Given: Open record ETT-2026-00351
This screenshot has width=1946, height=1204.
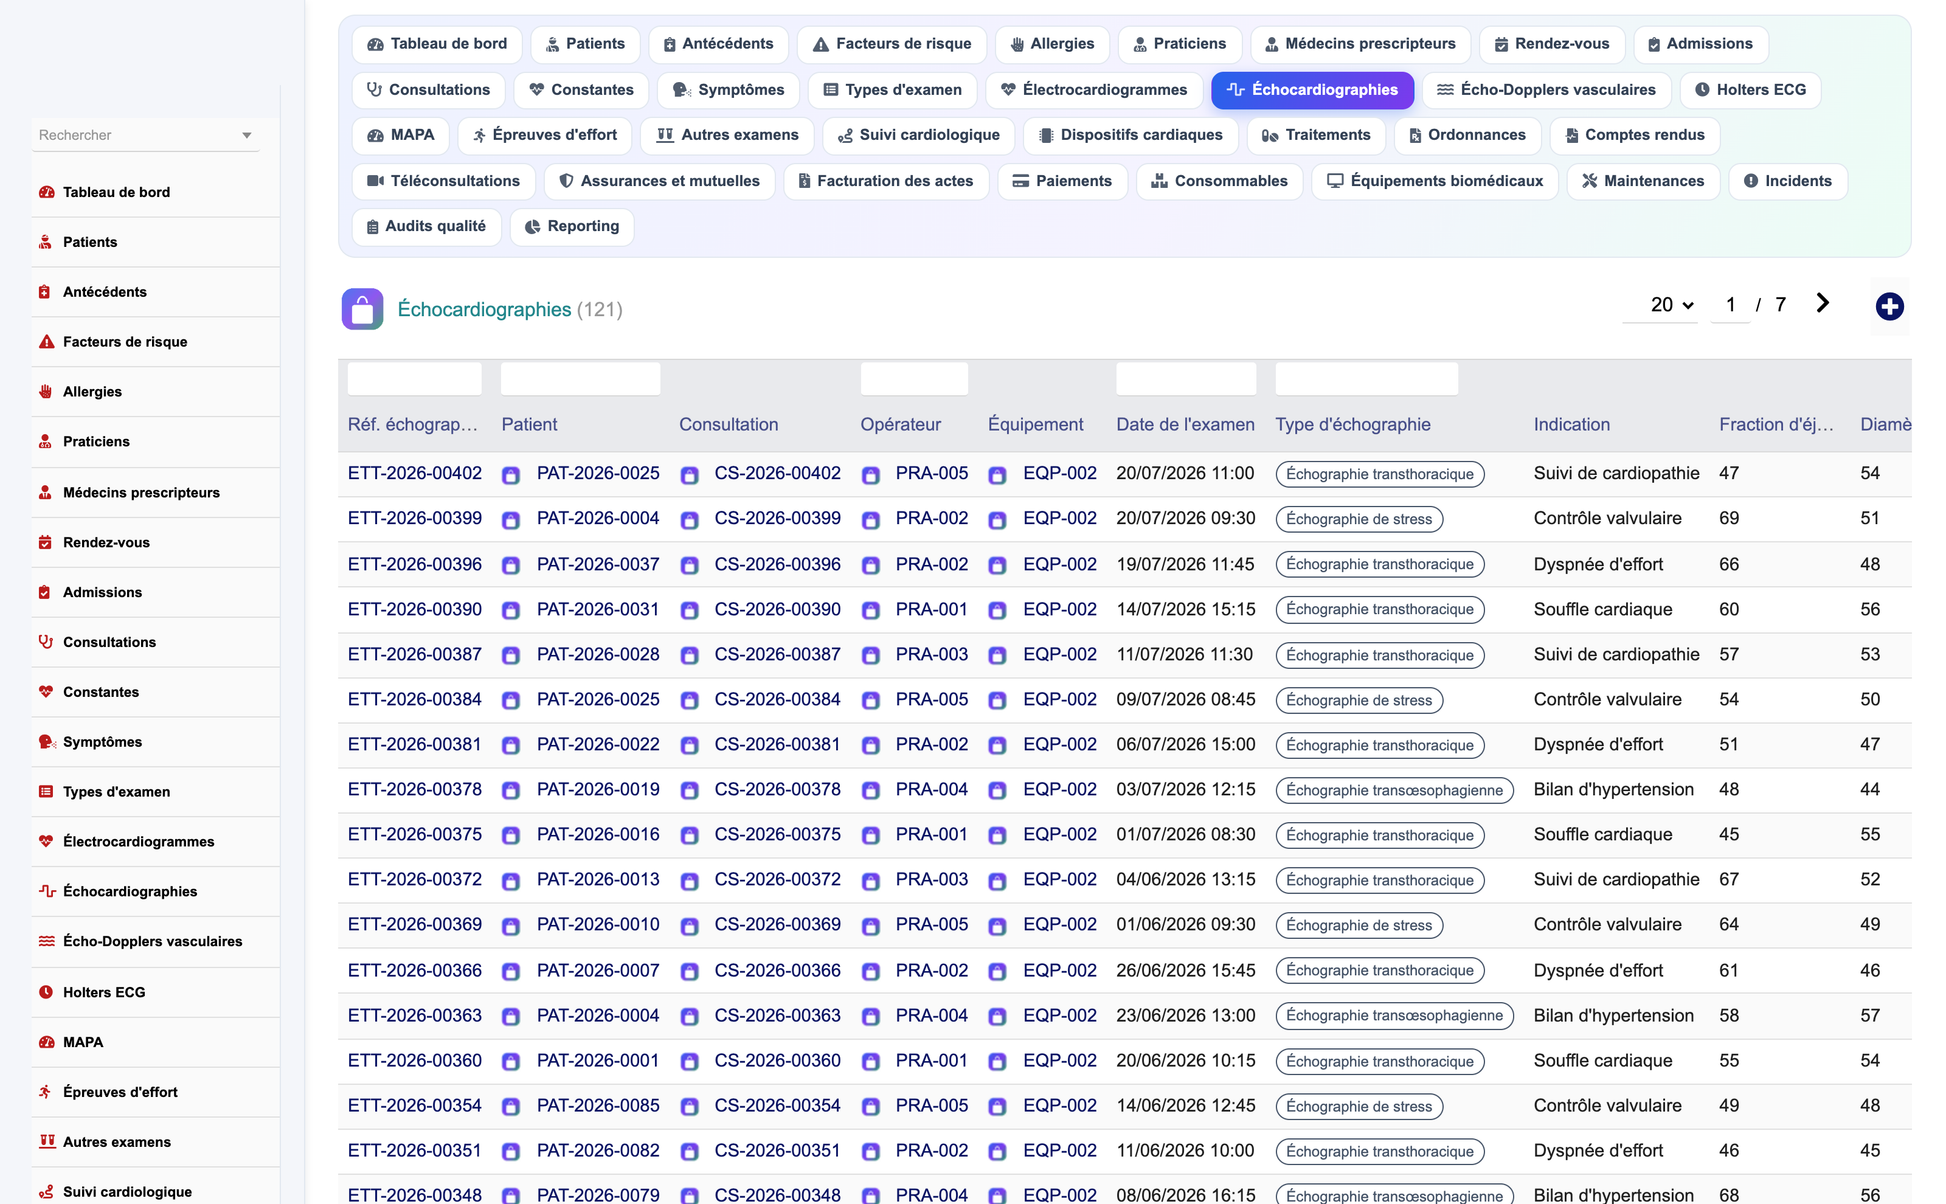Looking at the screenshot, I should 415,1150.
